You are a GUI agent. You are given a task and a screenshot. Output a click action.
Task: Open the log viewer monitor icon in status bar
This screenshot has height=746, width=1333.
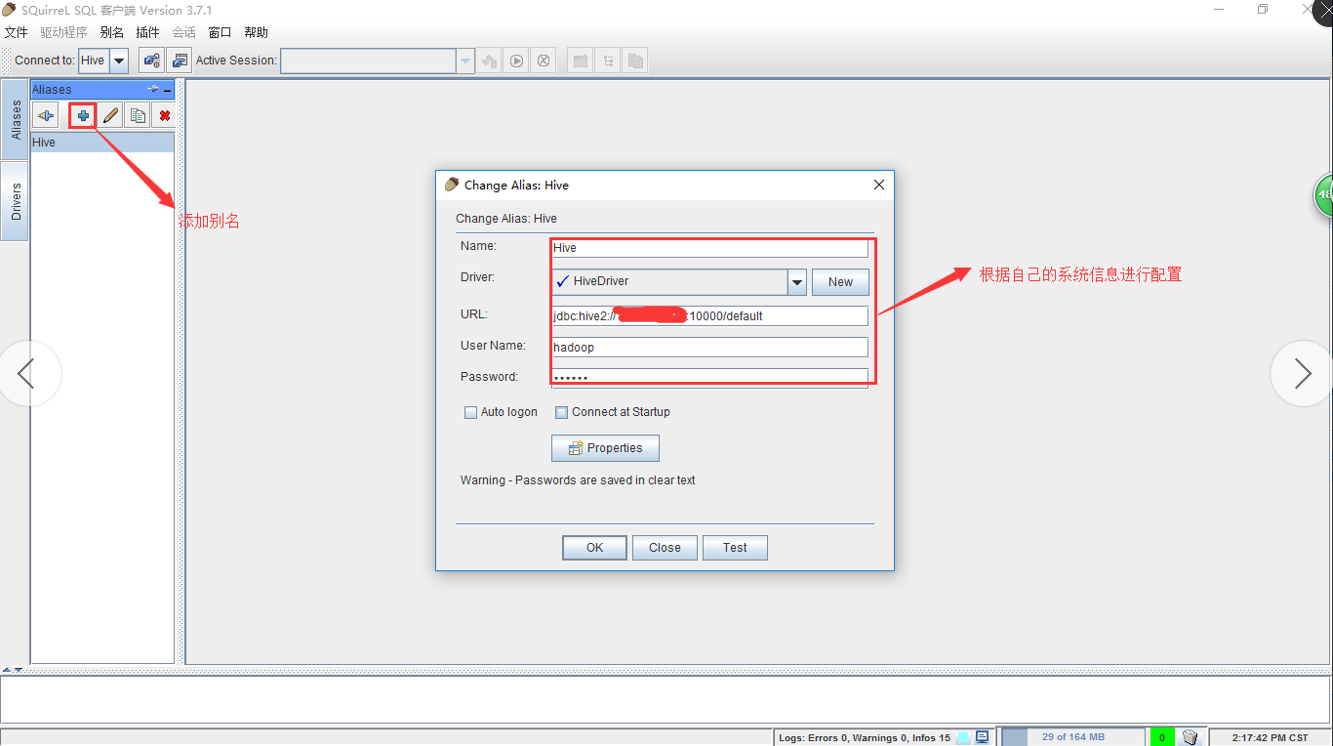click(x=982, y=737)
